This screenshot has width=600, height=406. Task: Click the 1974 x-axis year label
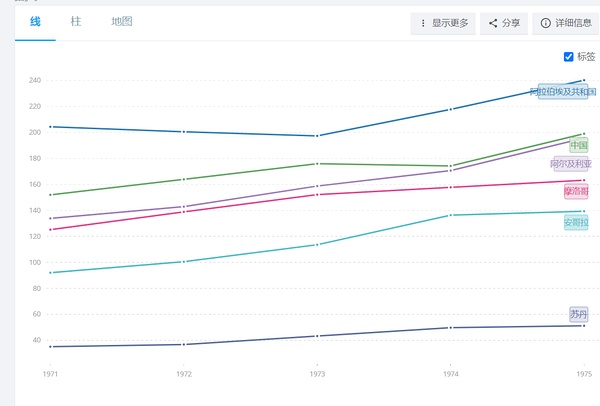point(450,373)
